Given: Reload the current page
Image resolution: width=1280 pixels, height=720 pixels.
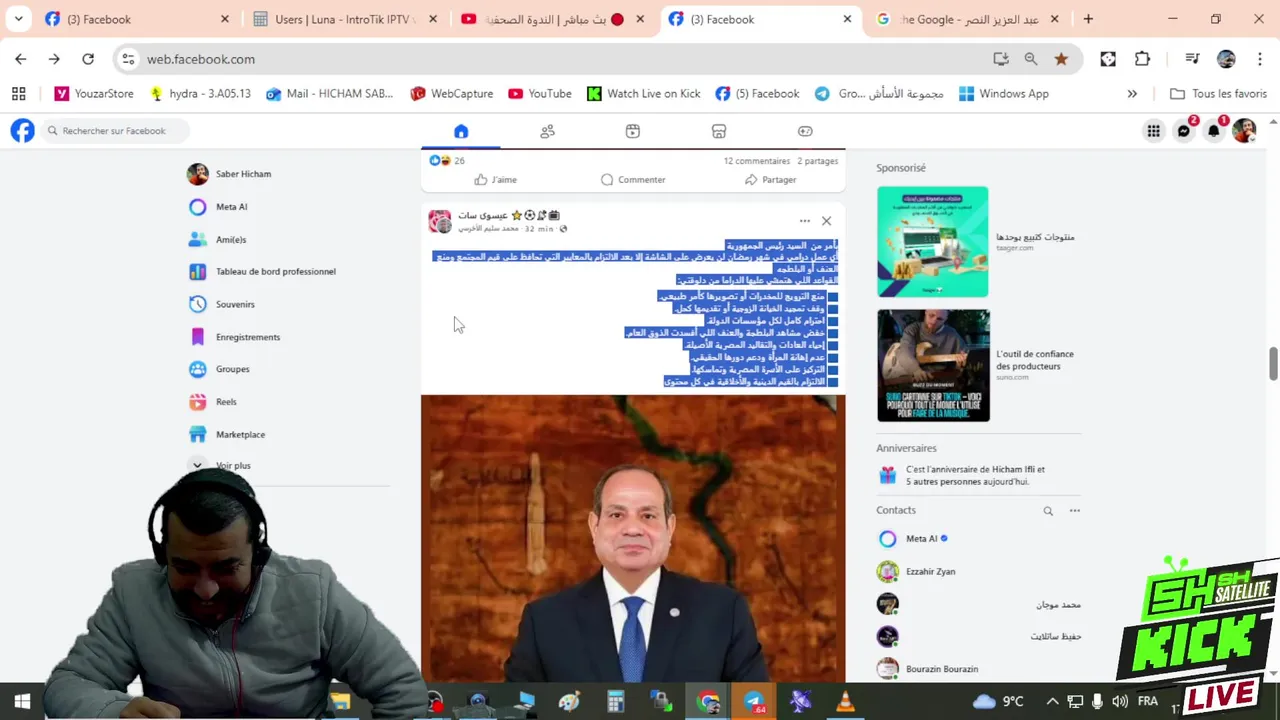Looking at the screenshot, I should coord(88,59).
